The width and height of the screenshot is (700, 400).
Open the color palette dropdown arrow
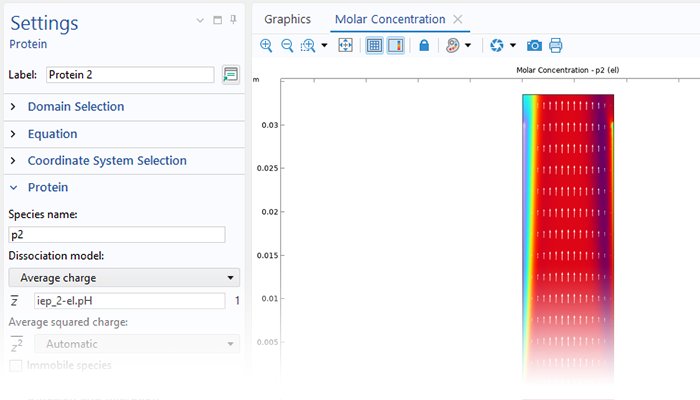(468, 45)
